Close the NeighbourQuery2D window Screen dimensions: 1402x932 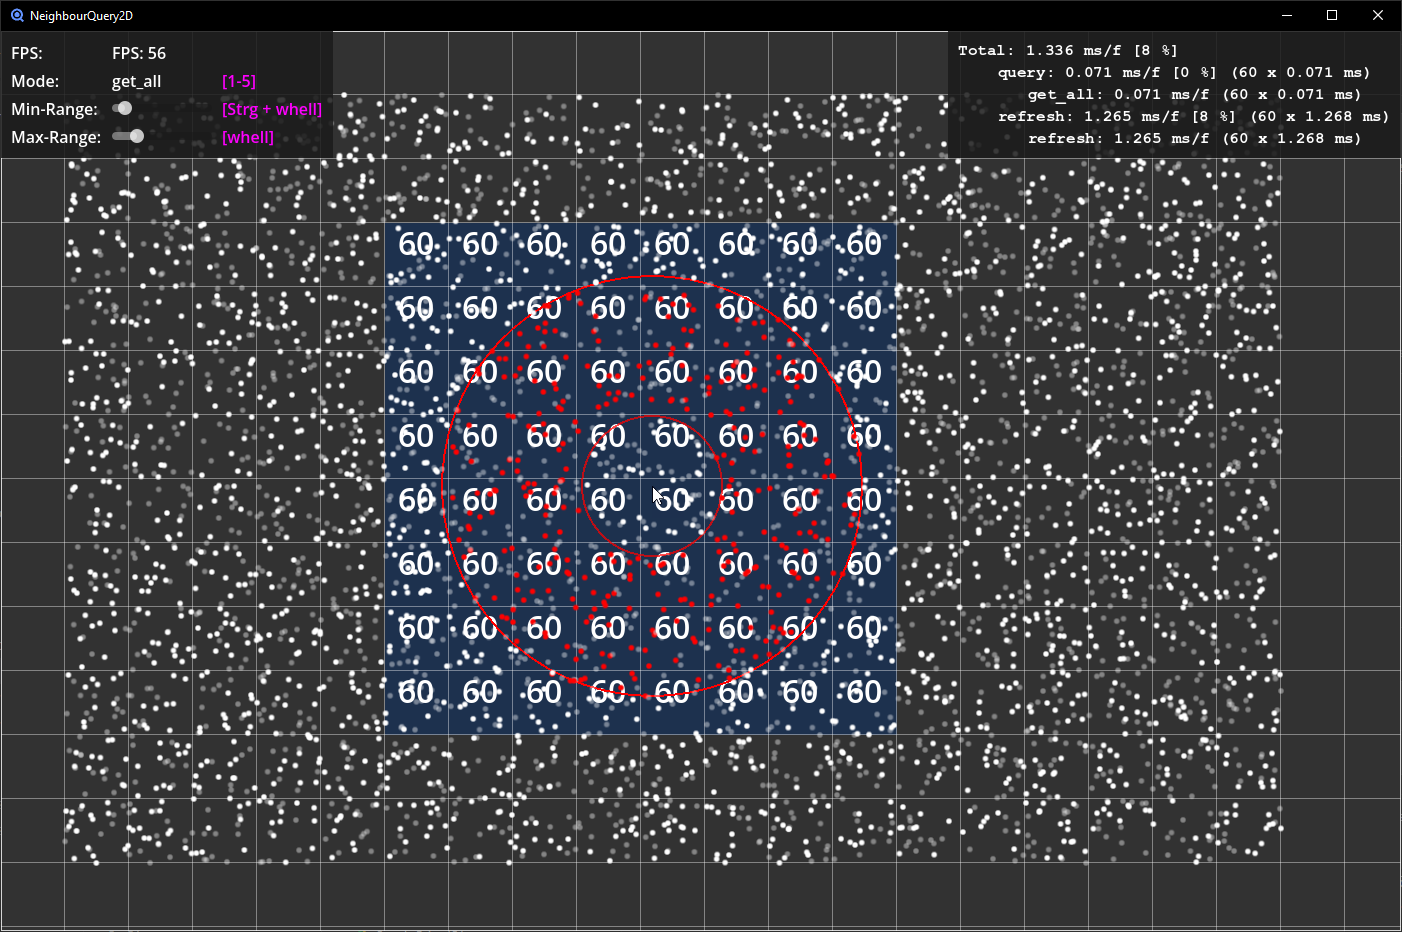coord(1378,16)
